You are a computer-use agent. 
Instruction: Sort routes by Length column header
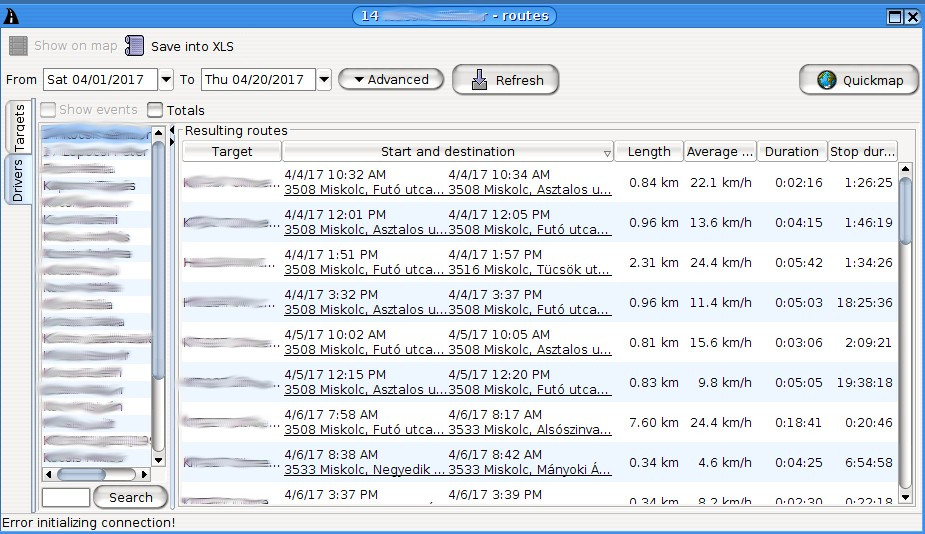648,152
